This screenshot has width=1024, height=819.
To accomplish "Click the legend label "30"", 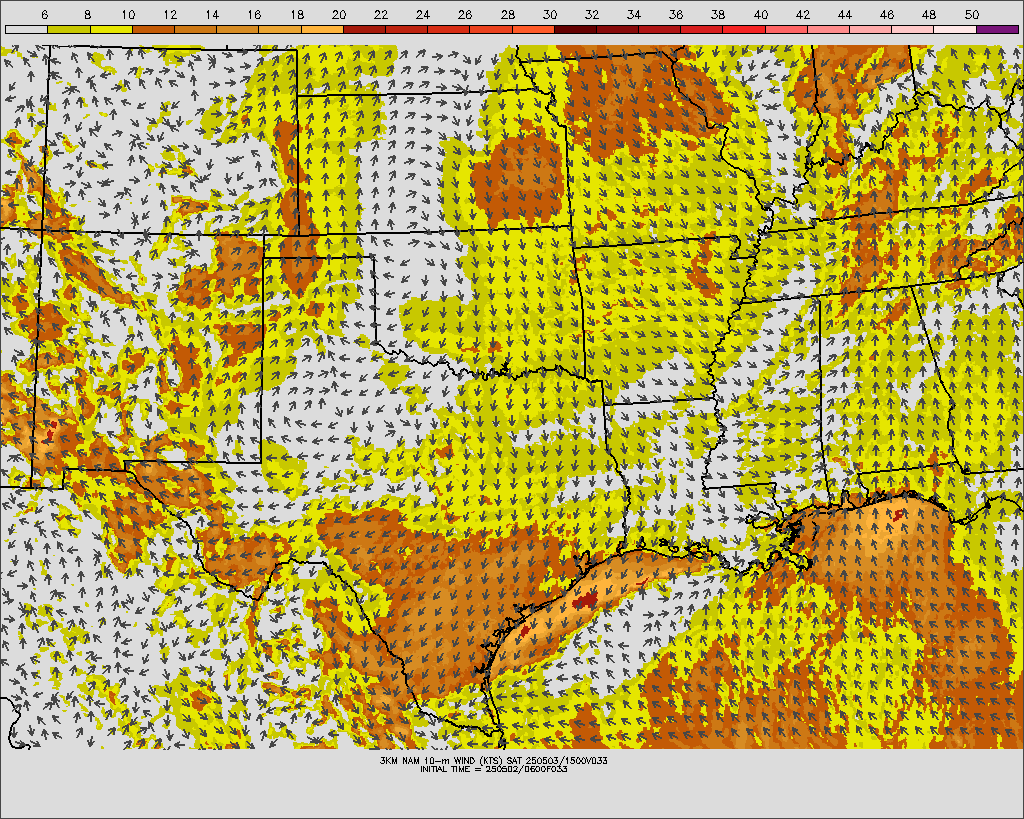I will (549, 14).
